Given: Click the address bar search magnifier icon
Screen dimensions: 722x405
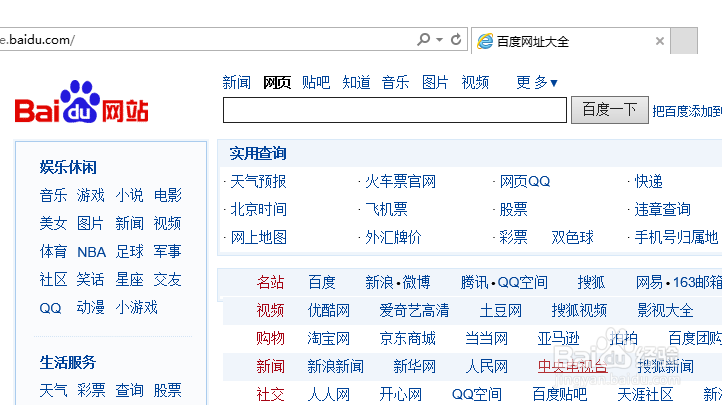Looking at the screenshot, I should tap(423, 40).
